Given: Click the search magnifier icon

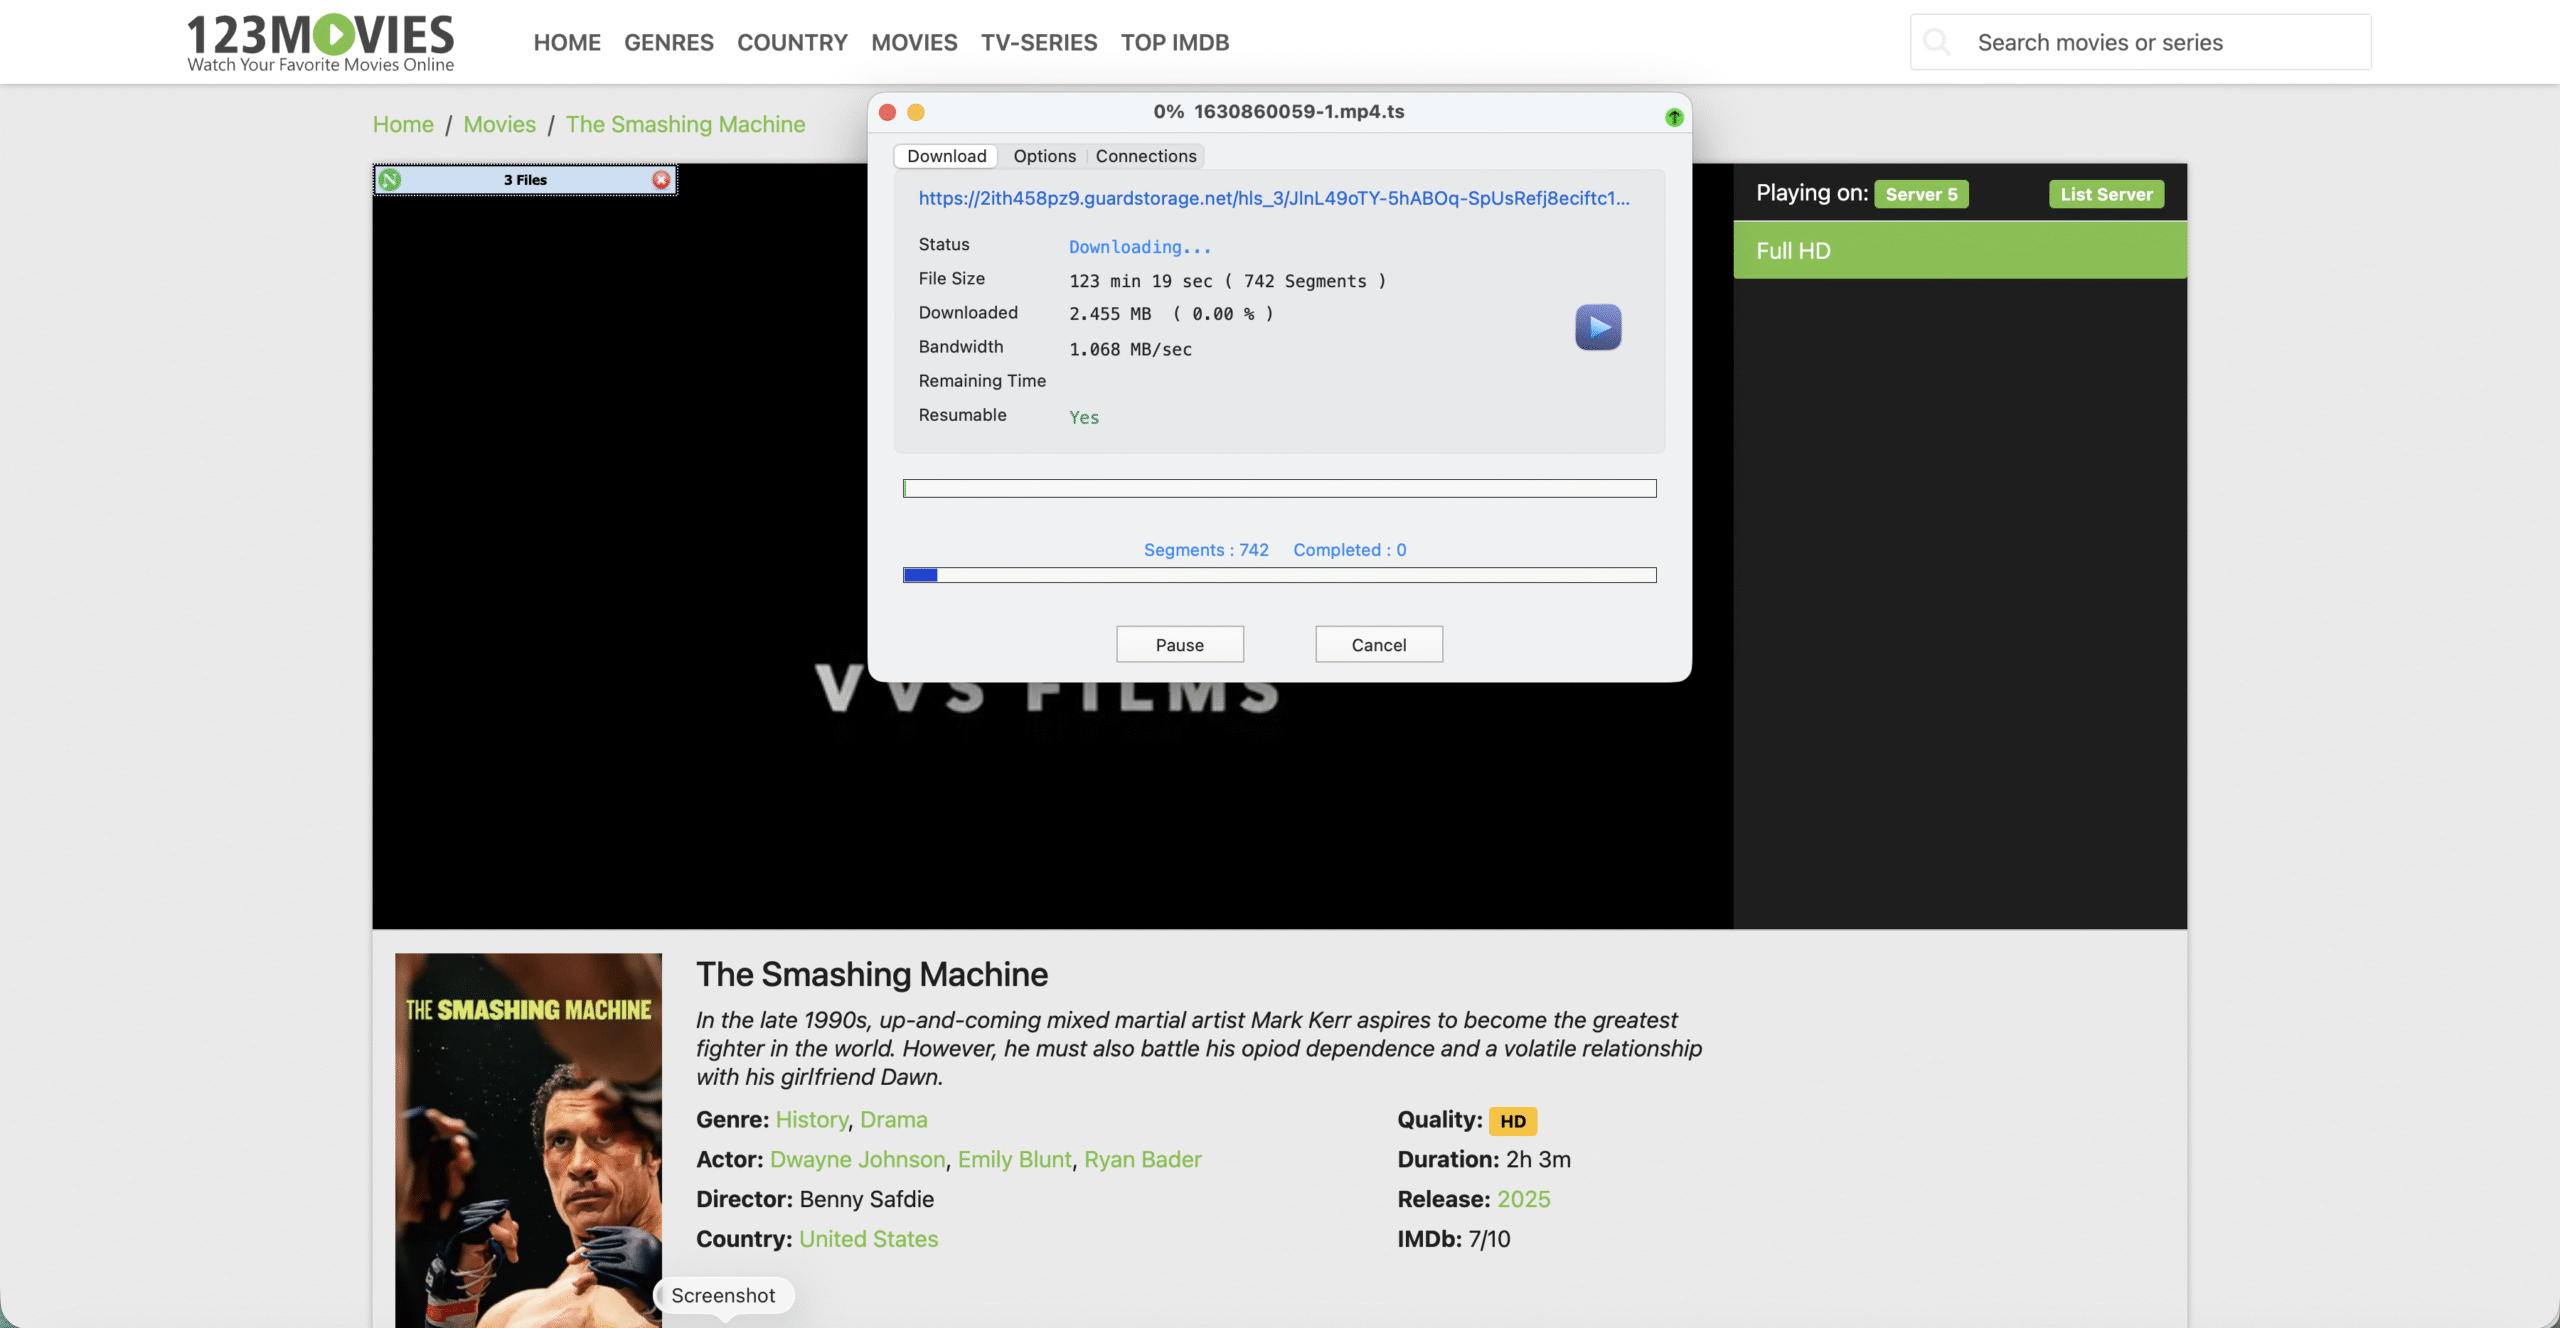Looking at the screenshot, I should (x=1937, y=42).
